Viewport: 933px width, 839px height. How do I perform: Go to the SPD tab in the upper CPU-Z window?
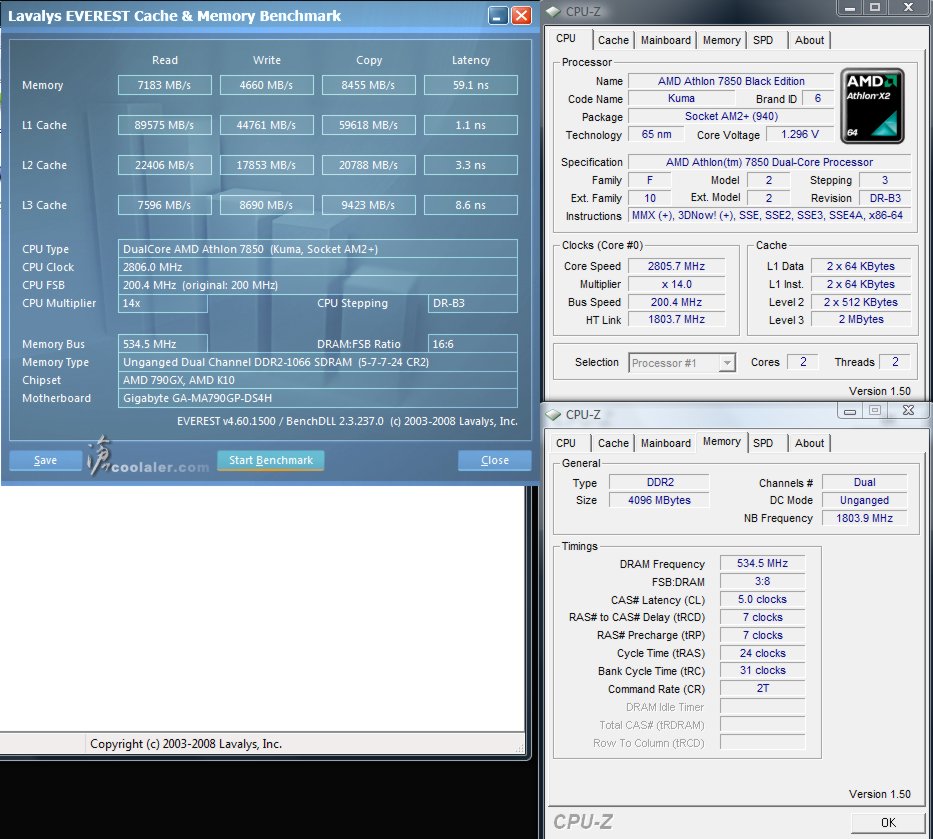(763, 40)
